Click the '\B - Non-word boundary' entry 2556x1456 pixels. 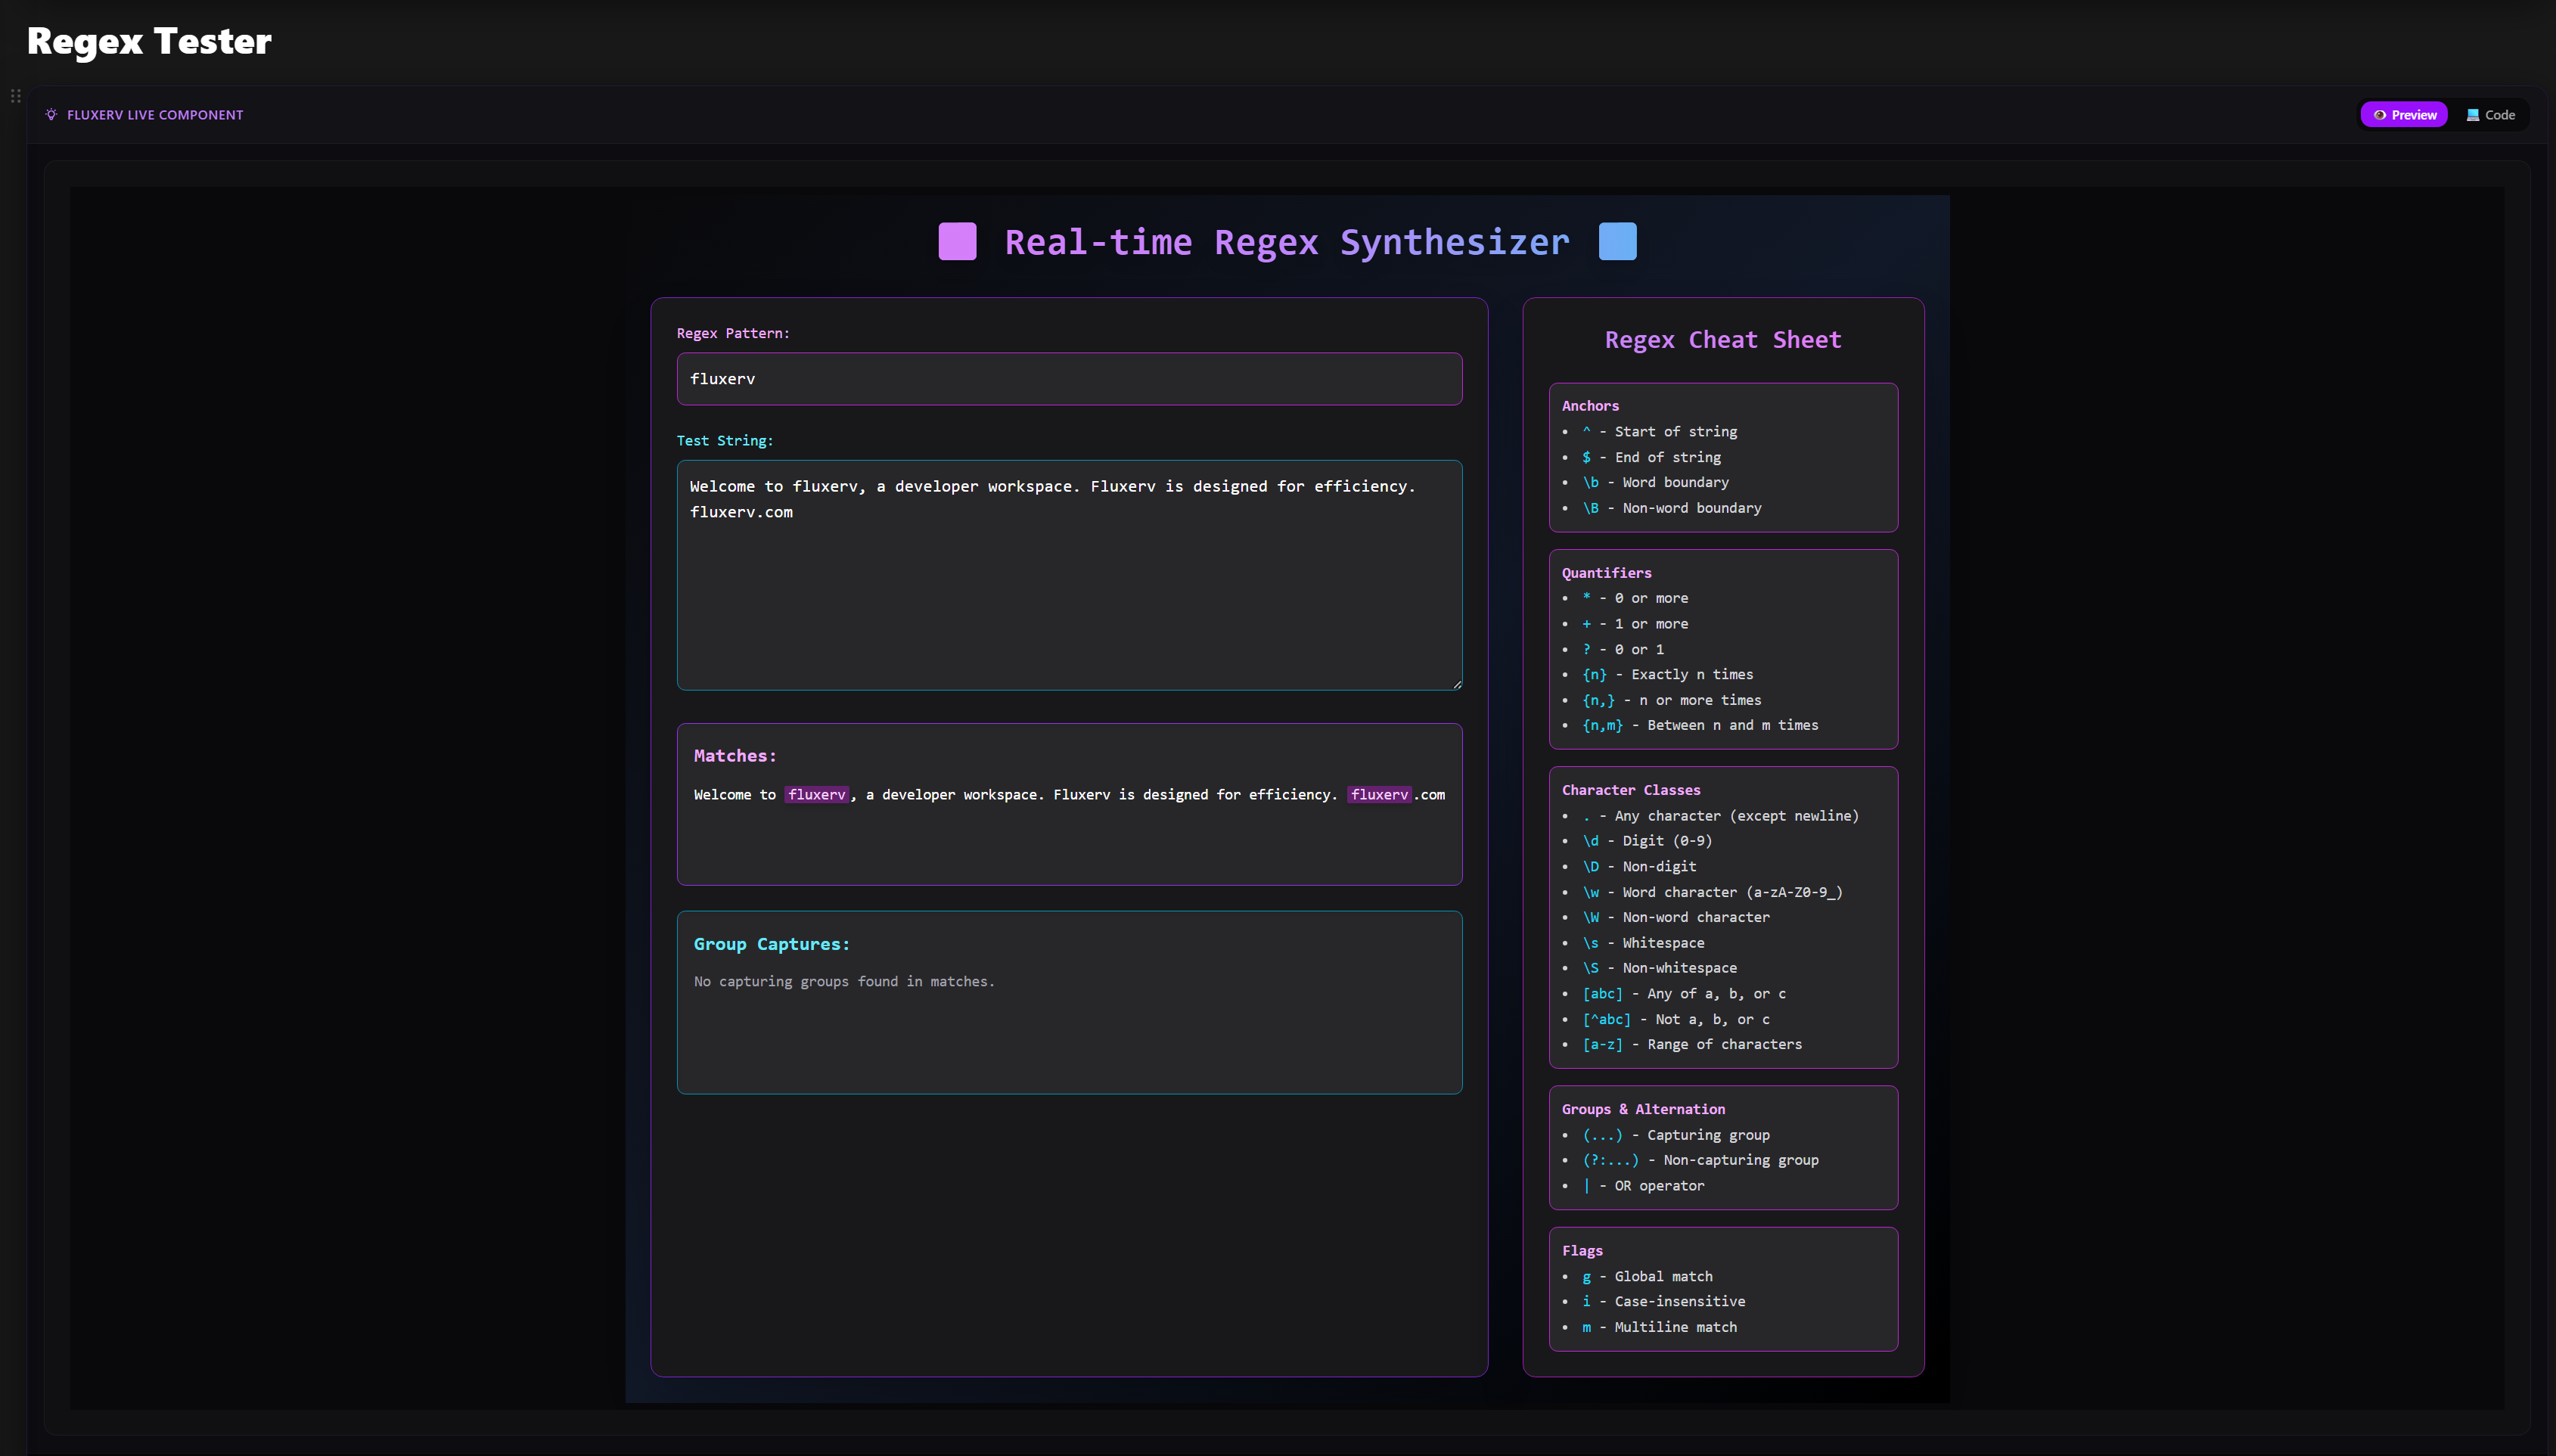[1672, 508]
